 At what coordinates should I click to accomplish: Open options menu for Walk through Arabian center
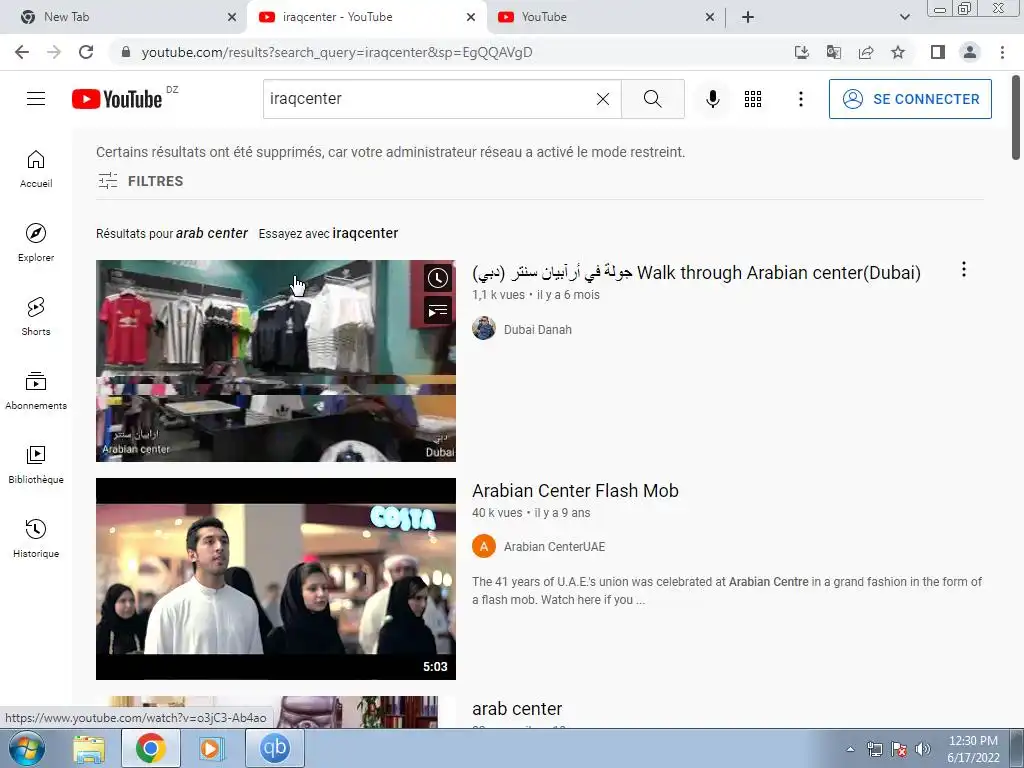click(x=963, y=270)
